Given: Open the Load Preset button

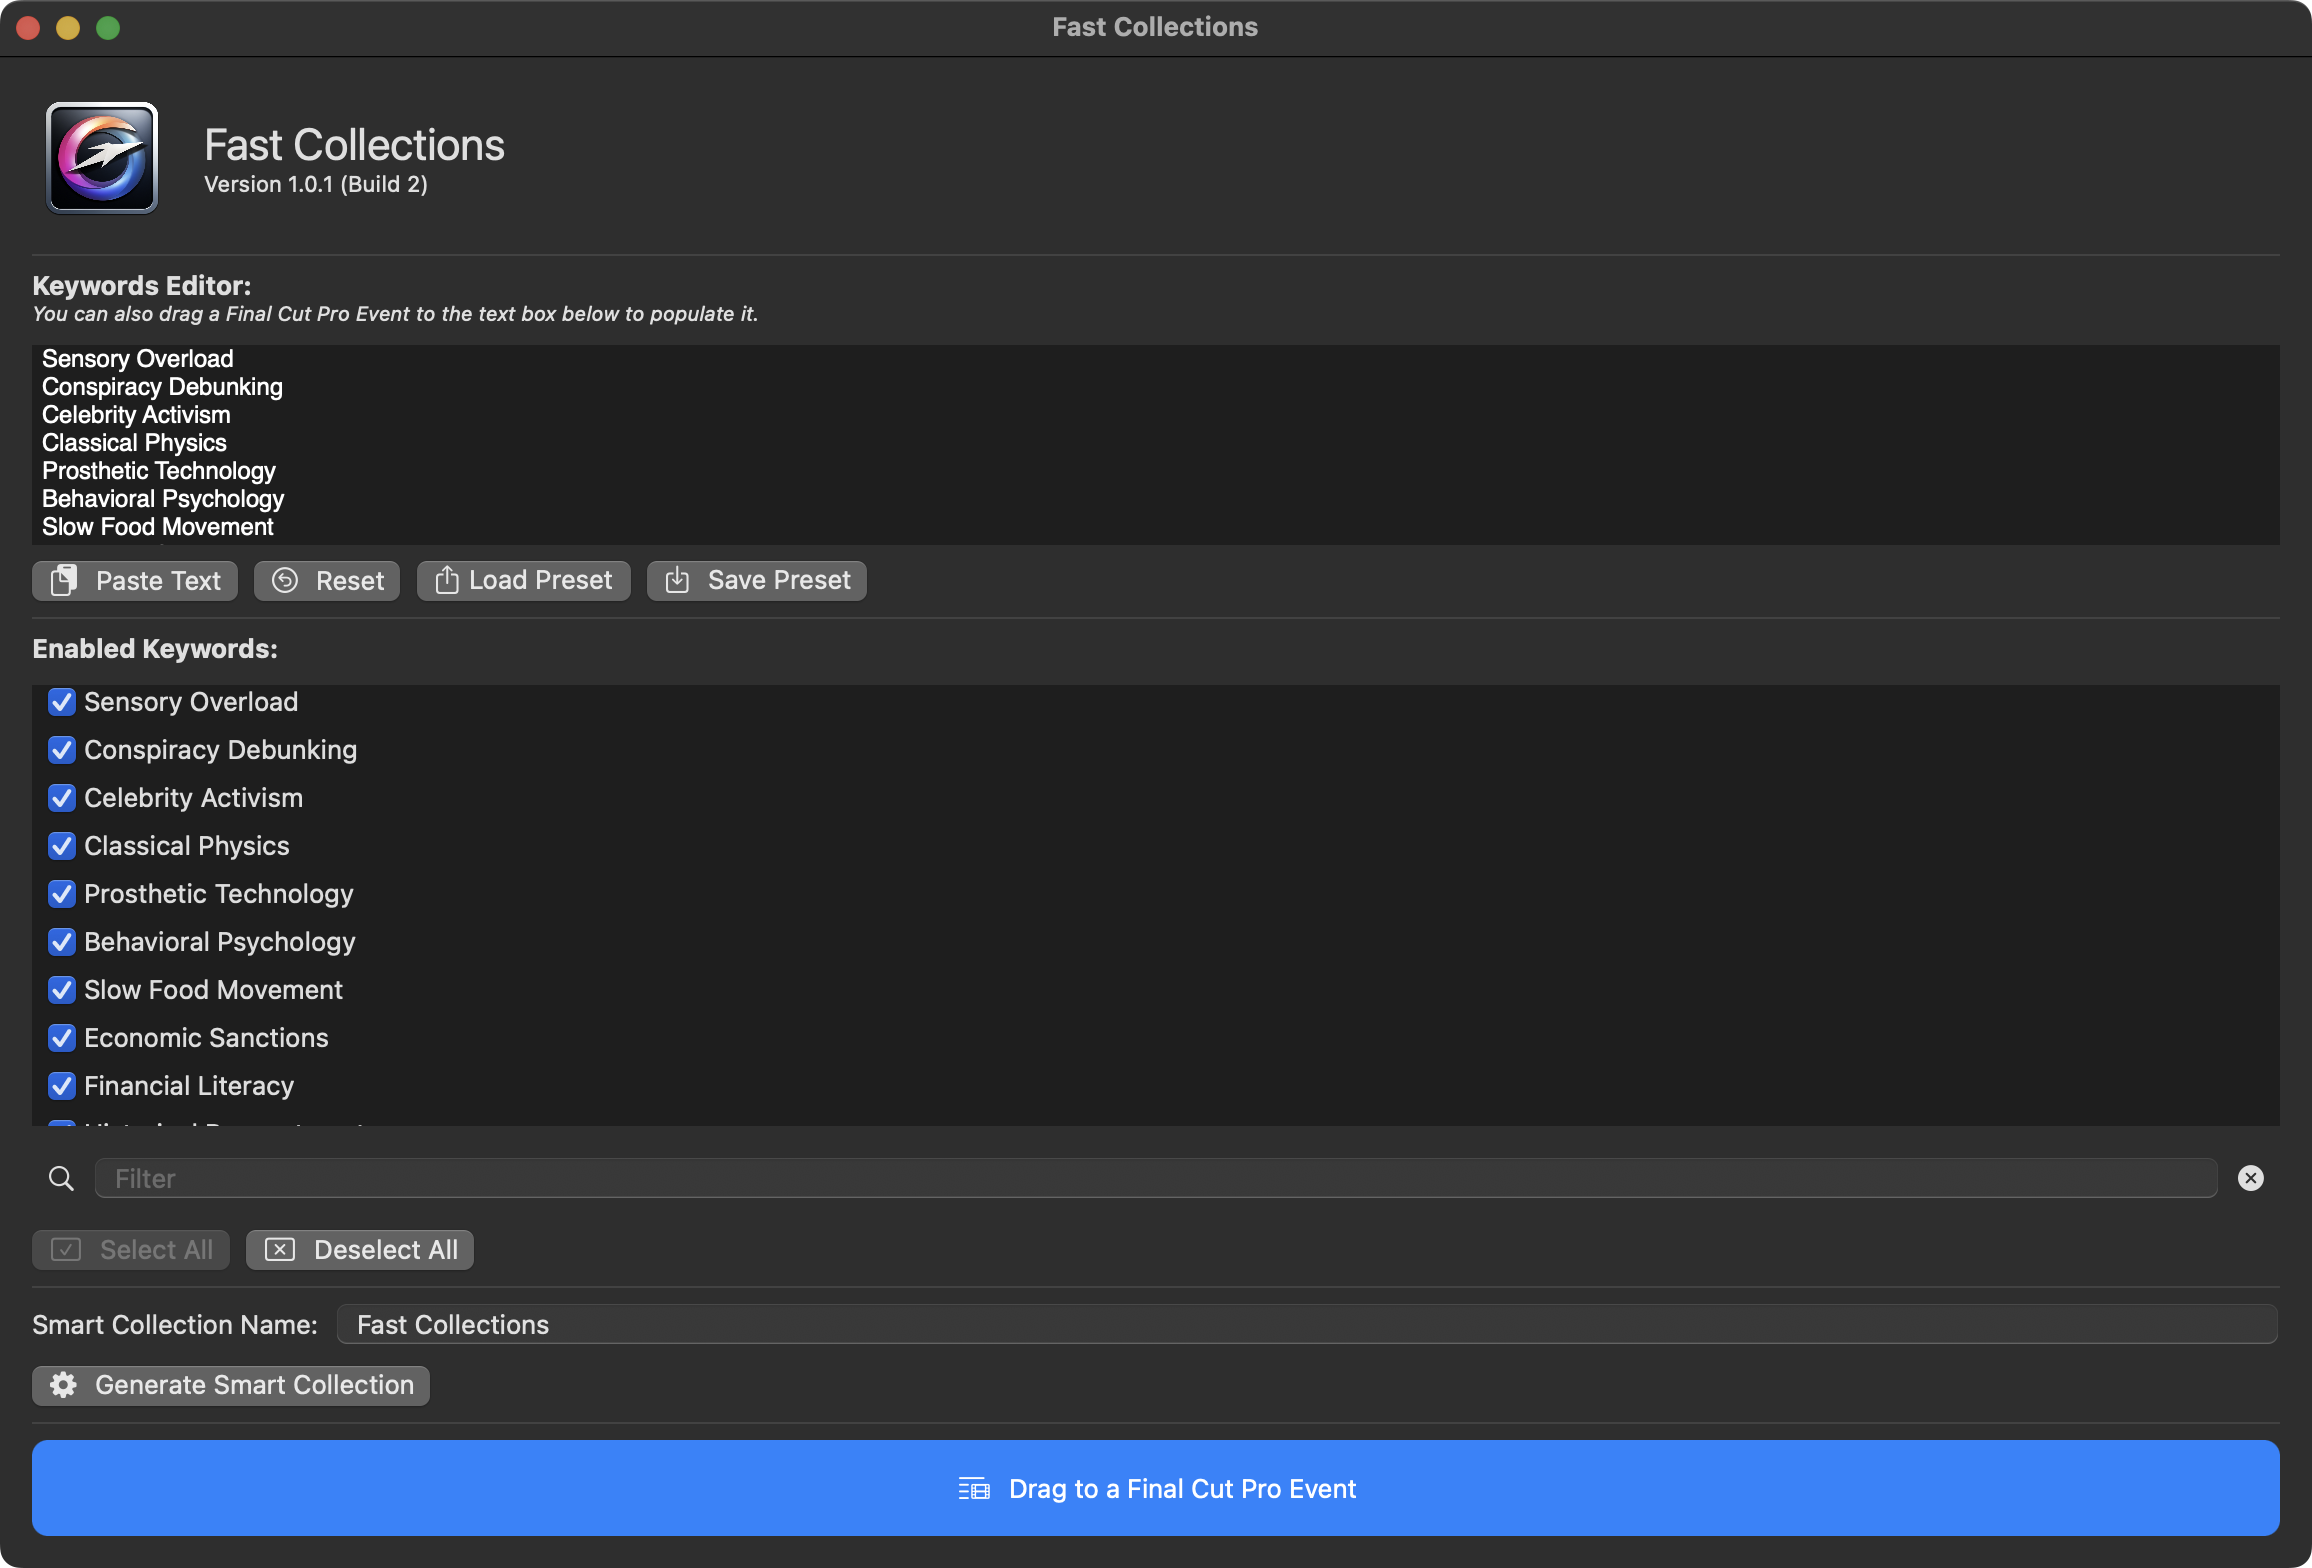Looking at the screenshot, I should point(524,581).
